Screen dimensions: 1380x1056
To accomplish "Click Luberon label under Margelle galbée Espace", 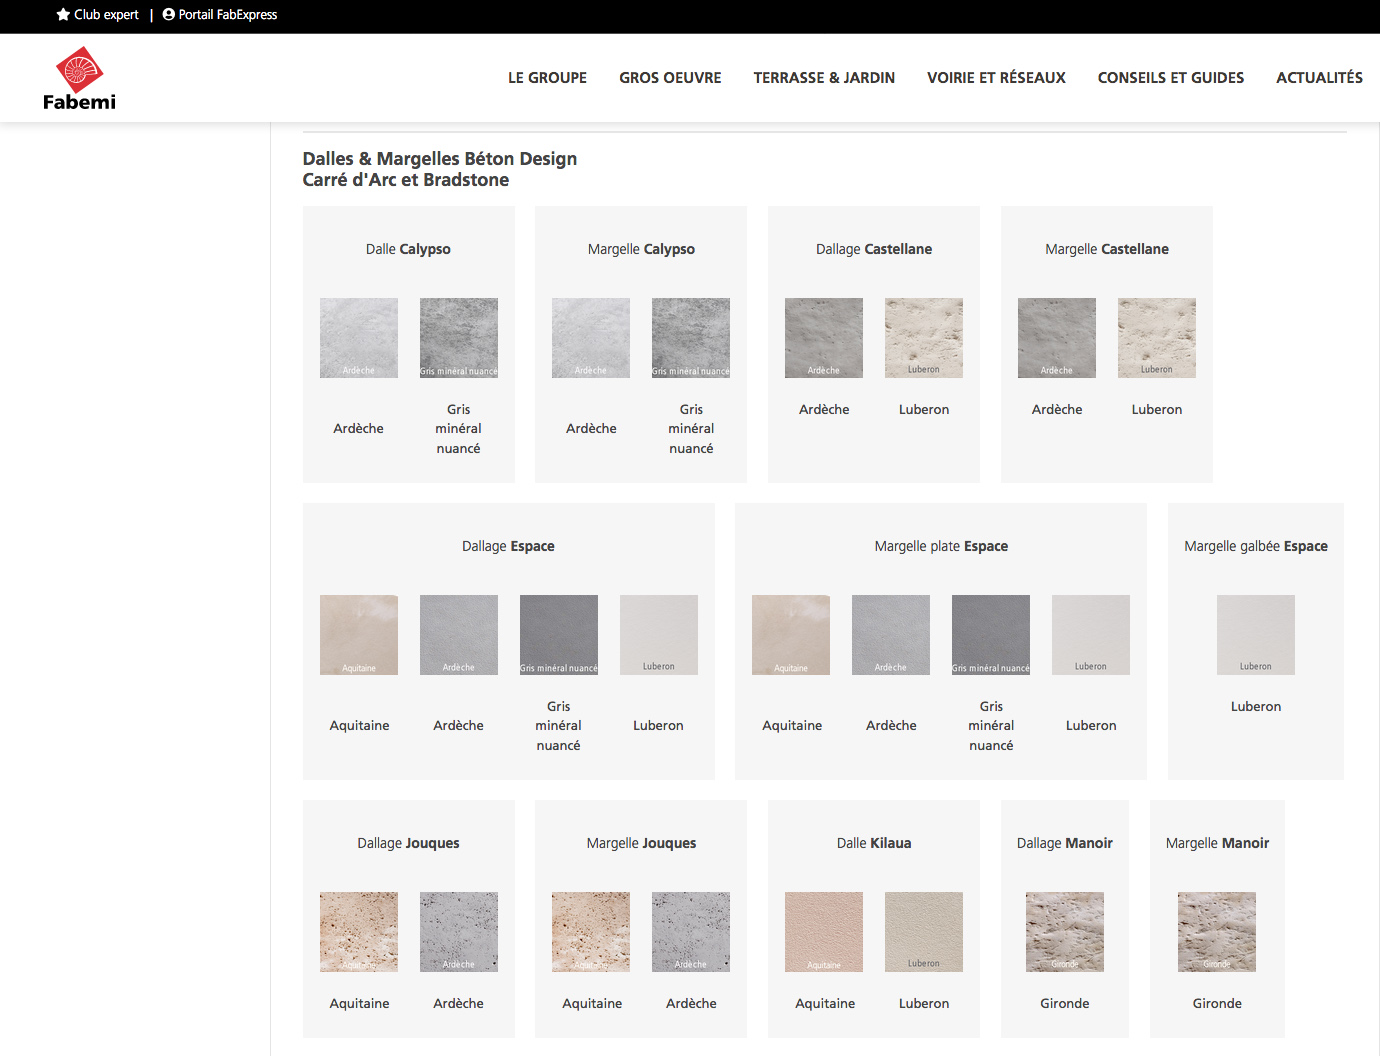I will click(1256, 706).
